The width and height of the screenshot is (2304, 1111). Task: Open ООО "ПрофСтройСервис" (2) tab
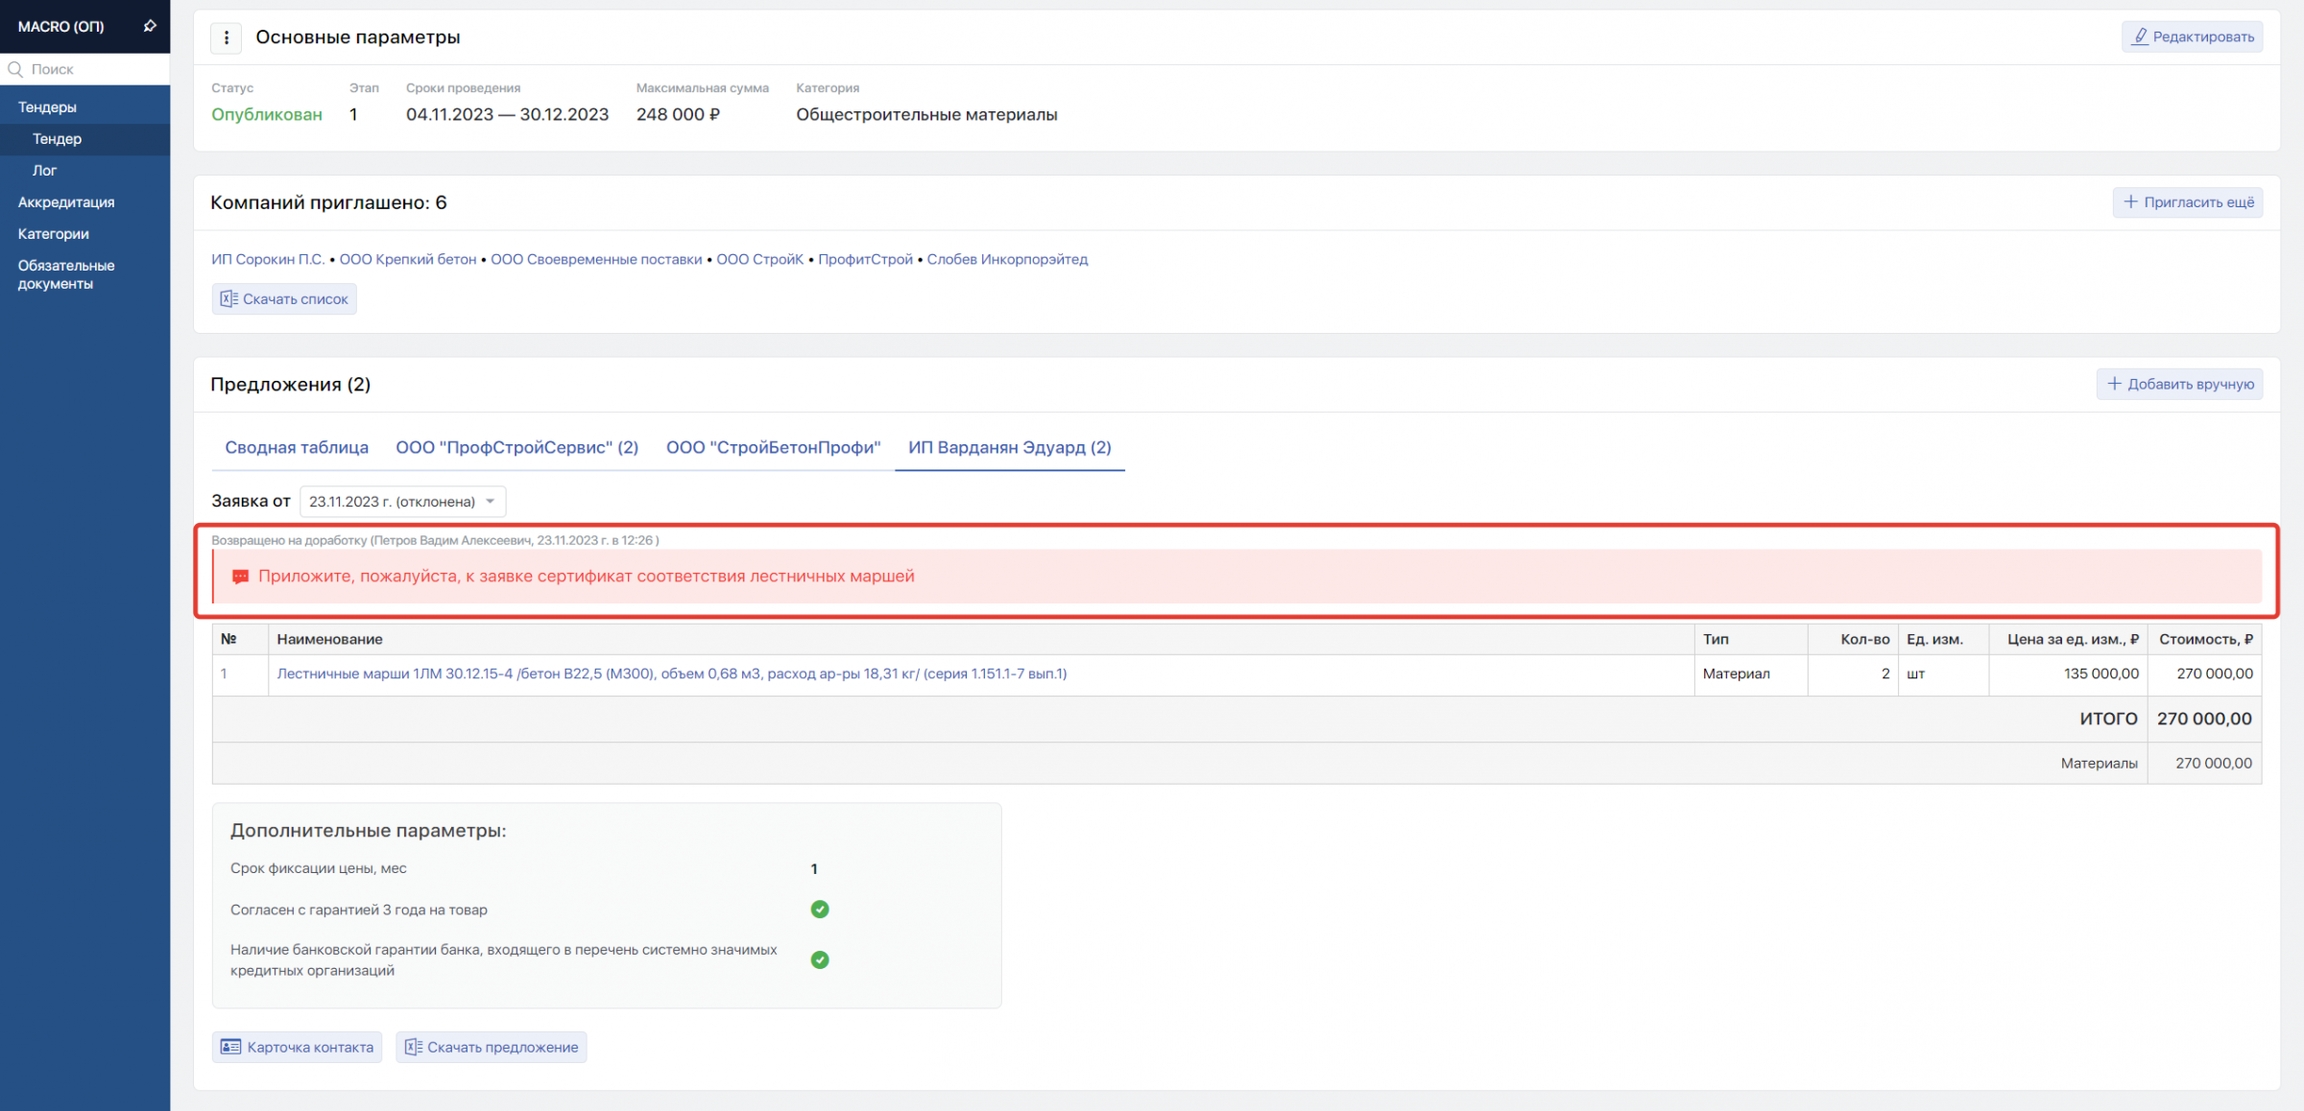tap(517, 447)
